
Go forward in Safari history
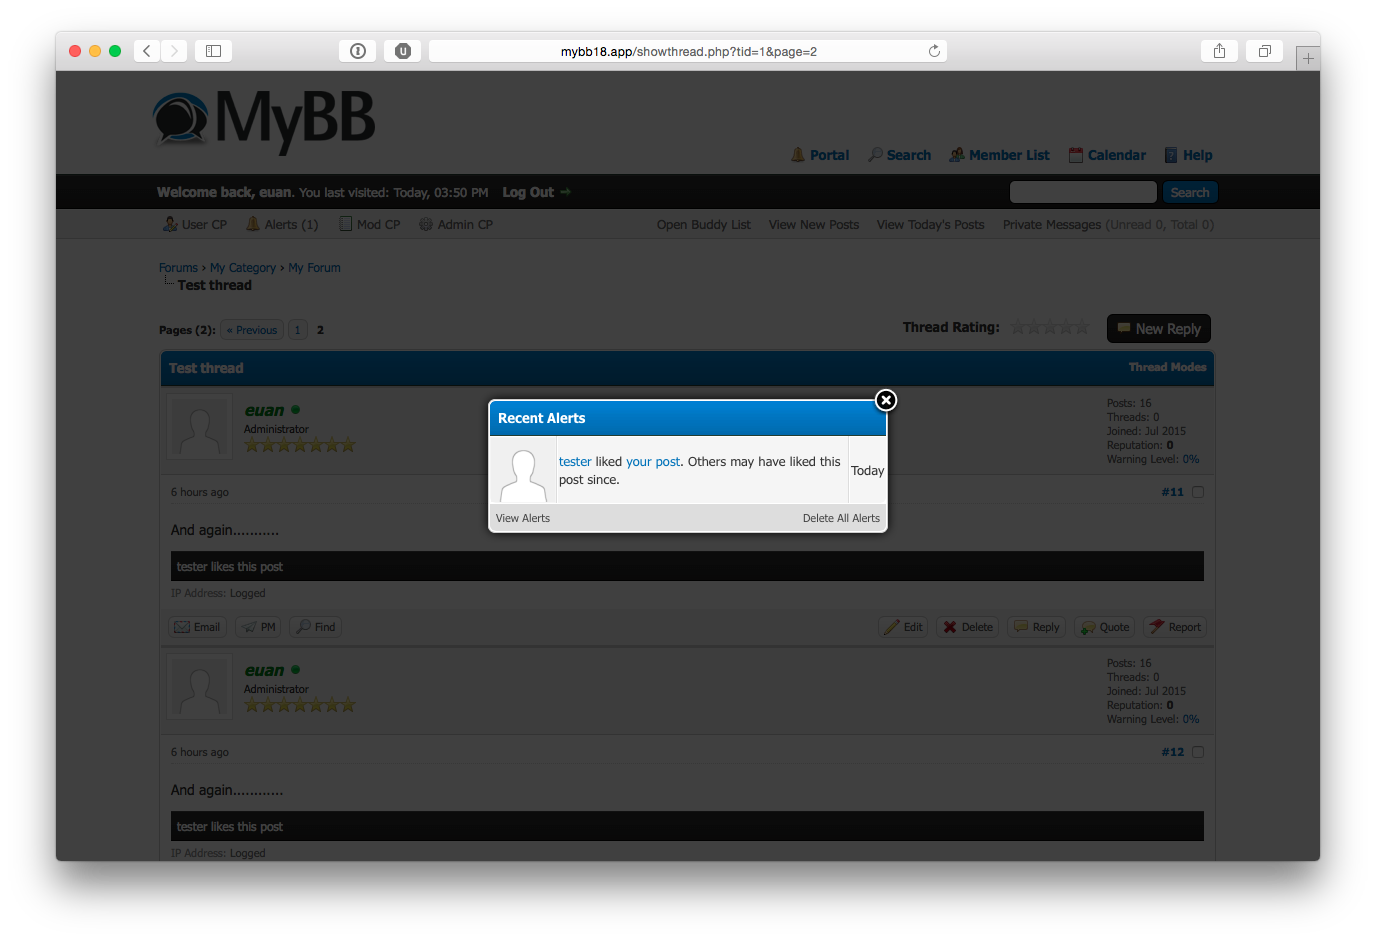point(174,51)
